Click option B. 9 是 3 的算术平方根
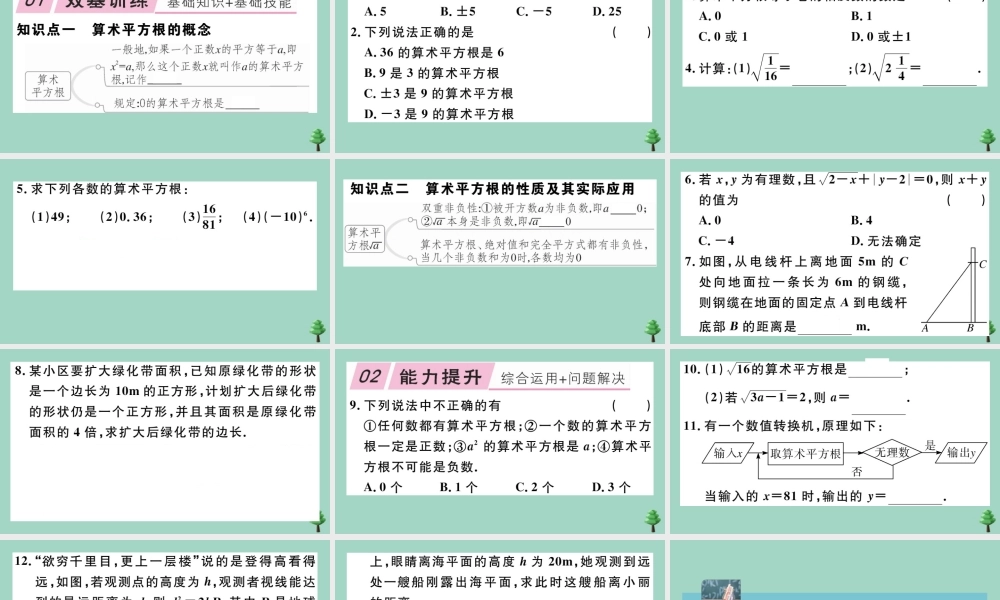Image resolution: width=1000 pixels, height=600 pixels. pos(431,73)
